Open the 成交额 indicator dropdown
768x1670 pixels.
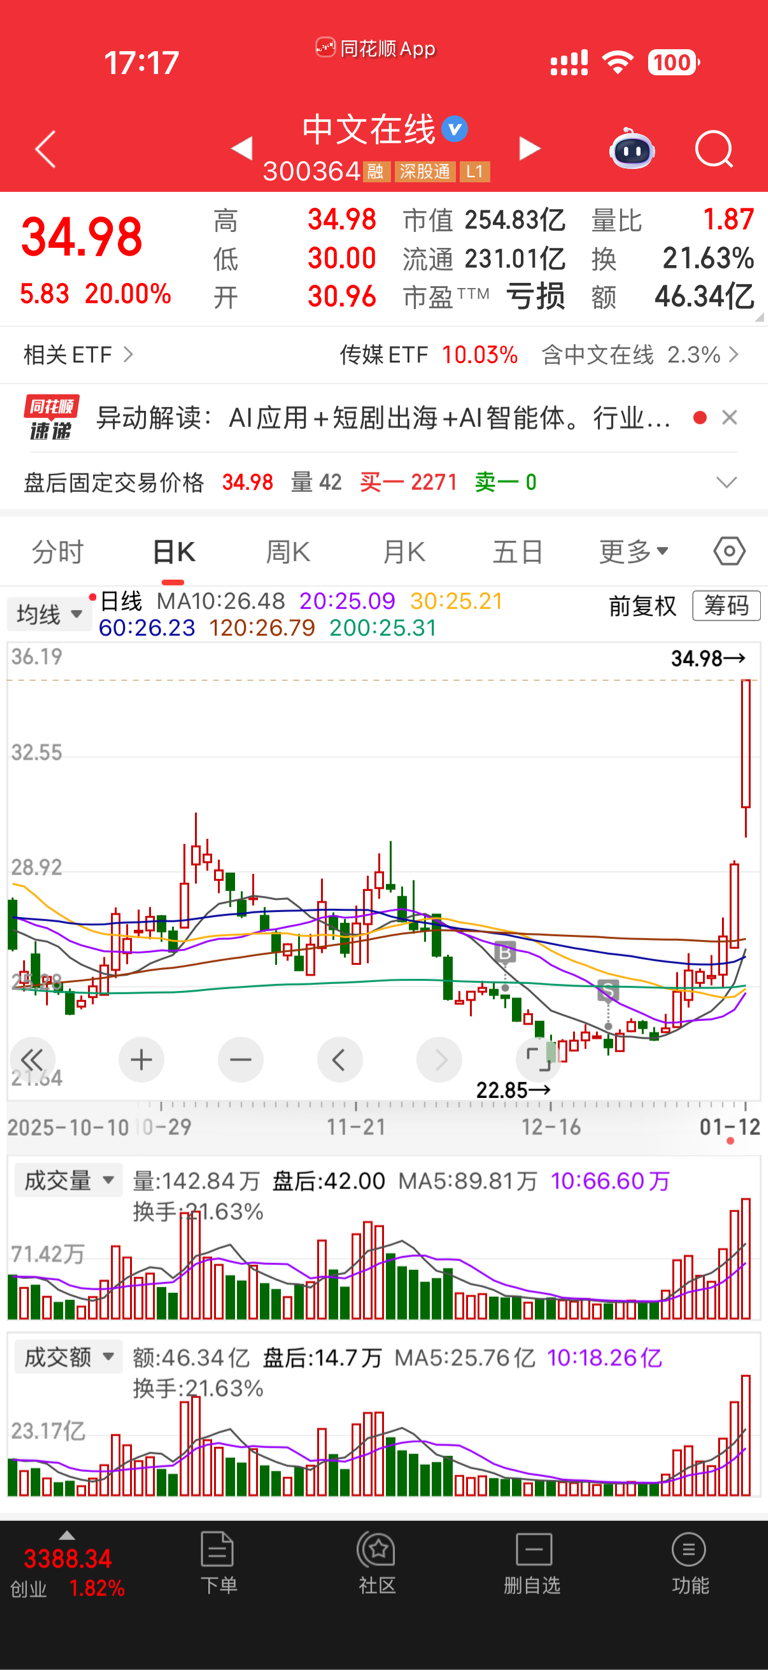coord(68,1357)
